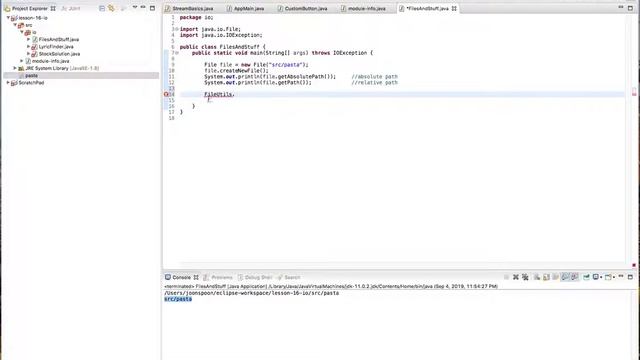The width and height of the screenshot is (640, 360).
Task: Click the //absolute path comment
Action: [x=374, y=77]
